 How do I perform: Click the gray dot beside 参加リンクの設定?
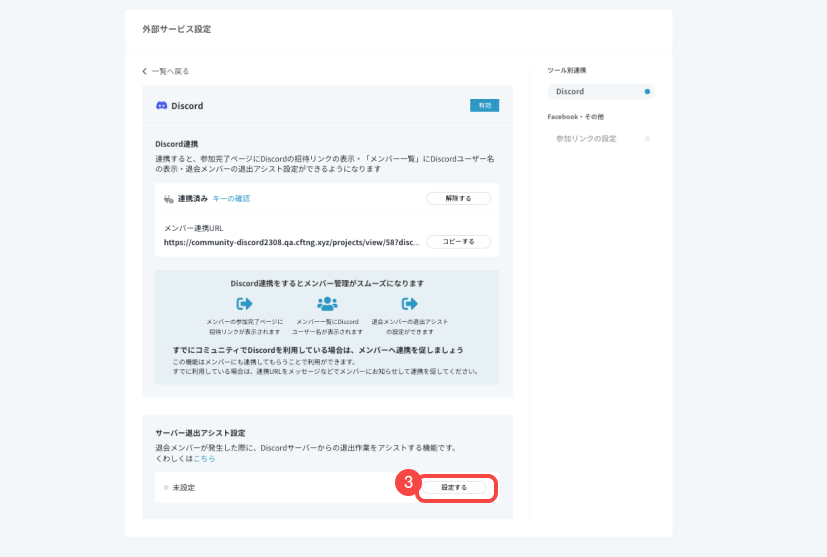coord(648,139)
